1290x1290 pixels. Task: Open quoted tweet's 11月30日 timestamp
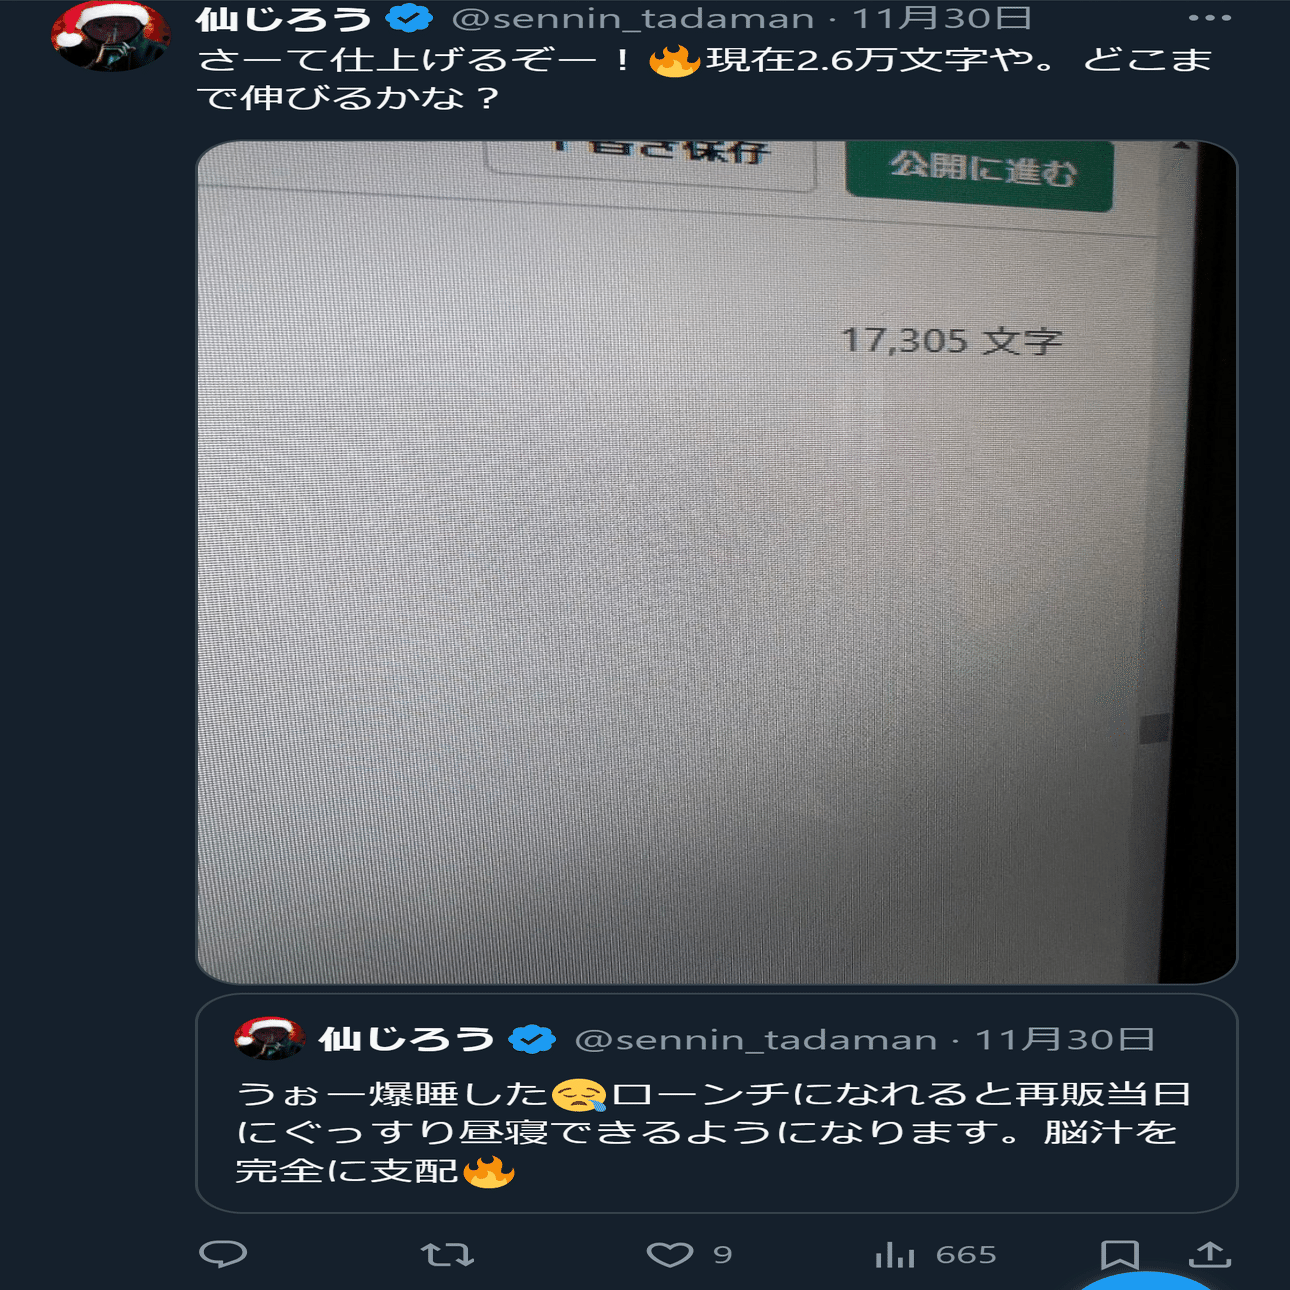pos(1065,1040)
